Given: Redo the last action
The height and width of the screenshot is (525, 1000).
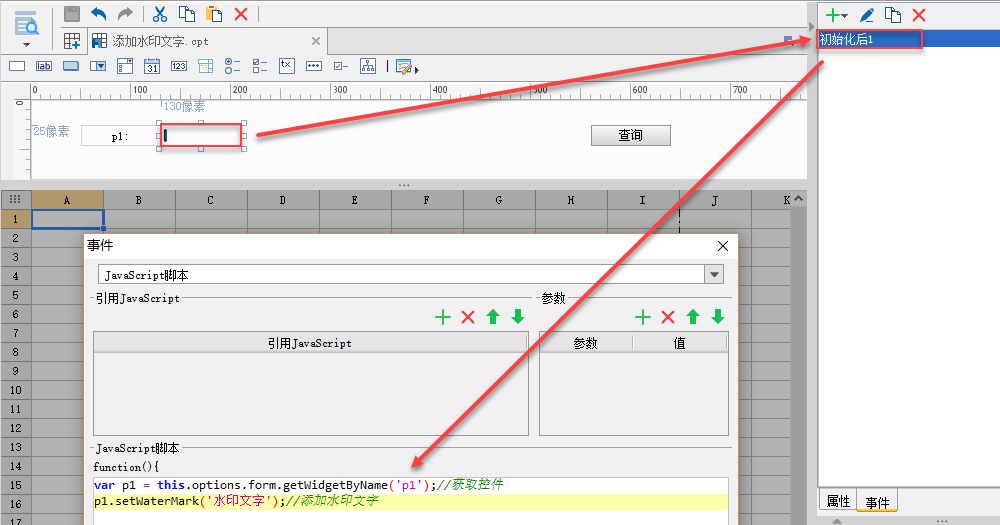Looking at the screenshot, I should coord(125,13).
